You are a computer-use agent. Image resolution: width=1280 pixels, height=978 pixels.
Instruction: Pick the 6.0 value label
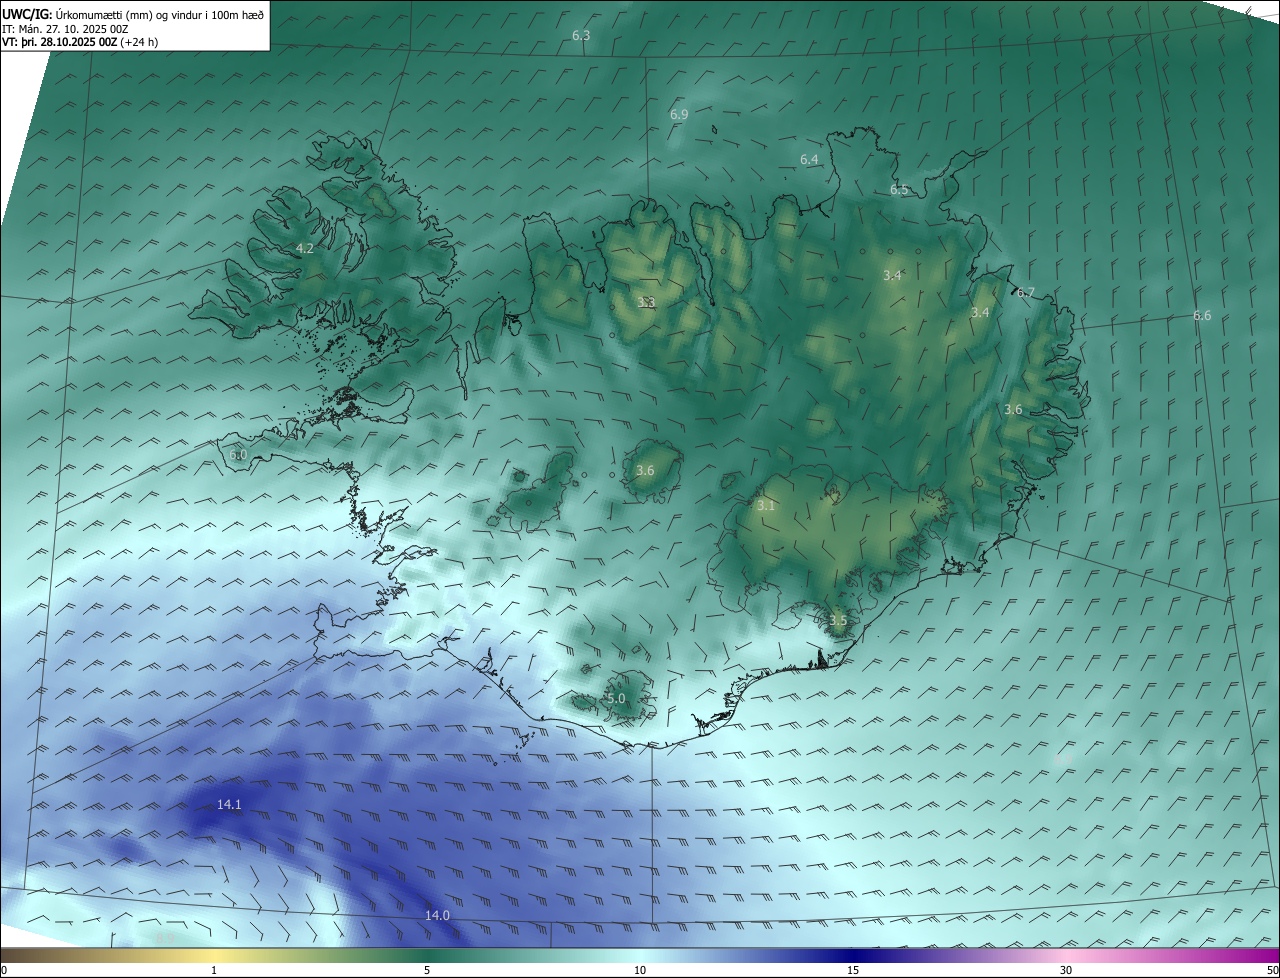coord(237,455)
